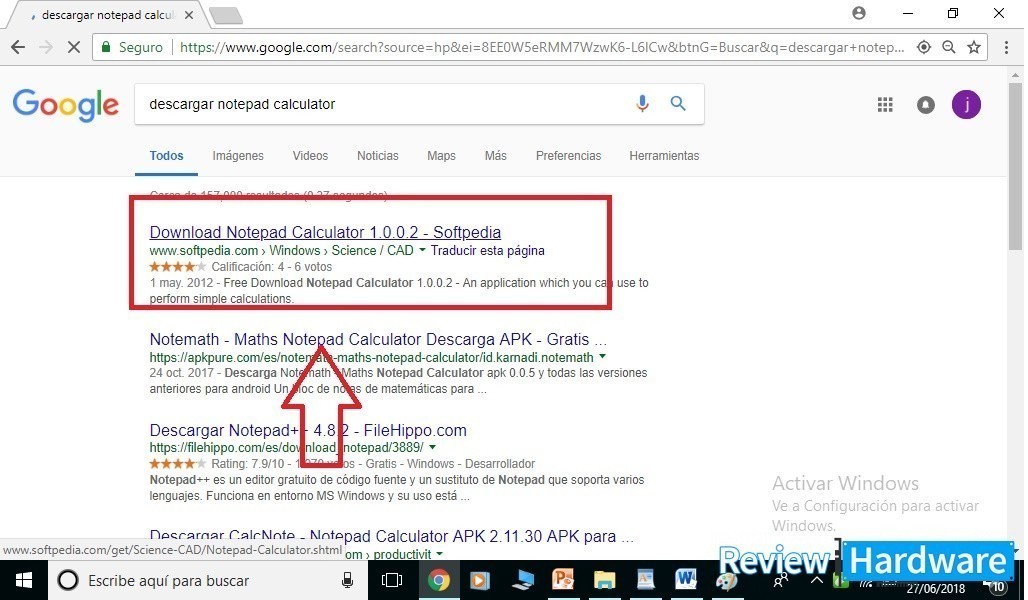The height and width of the screenshot is (600, 1028).
Task: Open Descargar CalcNote APK result
Action: [x=391, y=536]
